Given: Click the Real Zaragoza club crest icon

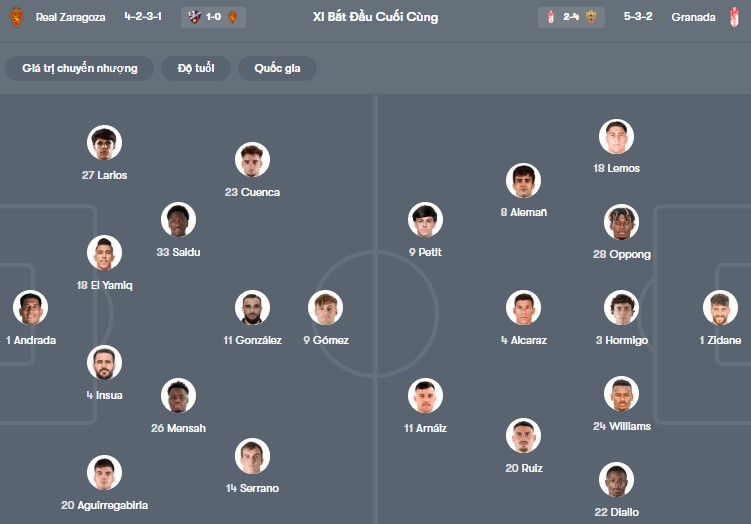Looking at the screenshot, I should [x=16, y=17].
